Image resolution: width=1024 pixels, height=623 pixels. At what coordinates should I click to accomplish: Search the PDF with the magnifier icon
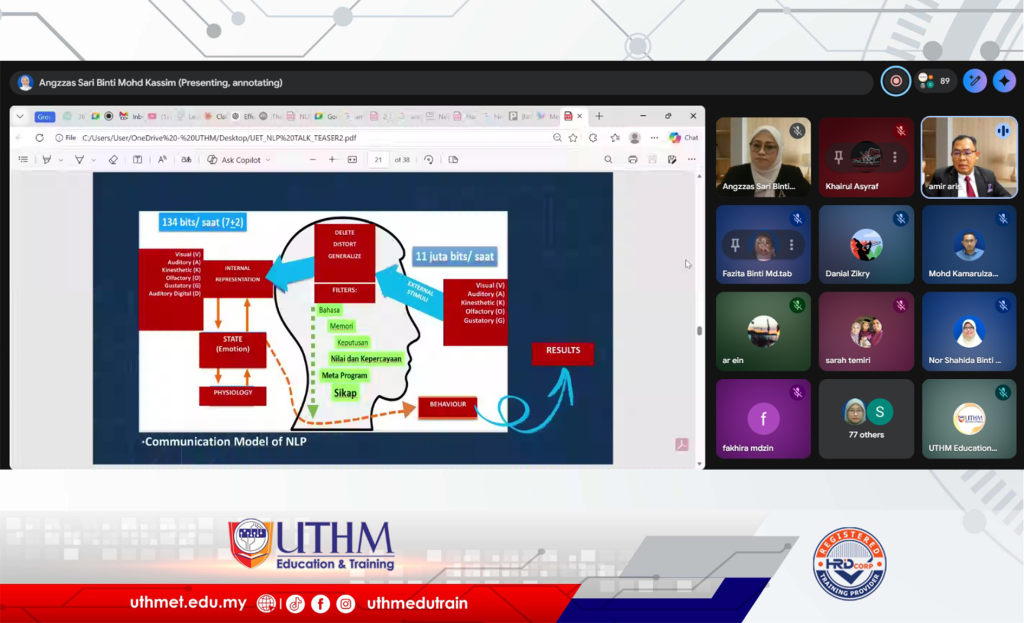pyautogui.click(x=608, y=160)
